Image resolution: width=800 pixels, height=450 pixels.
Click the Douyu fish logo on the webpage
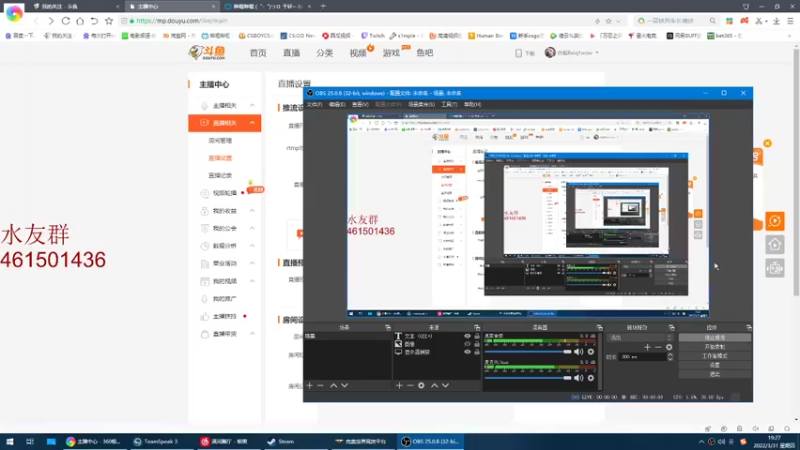(207, 52)
